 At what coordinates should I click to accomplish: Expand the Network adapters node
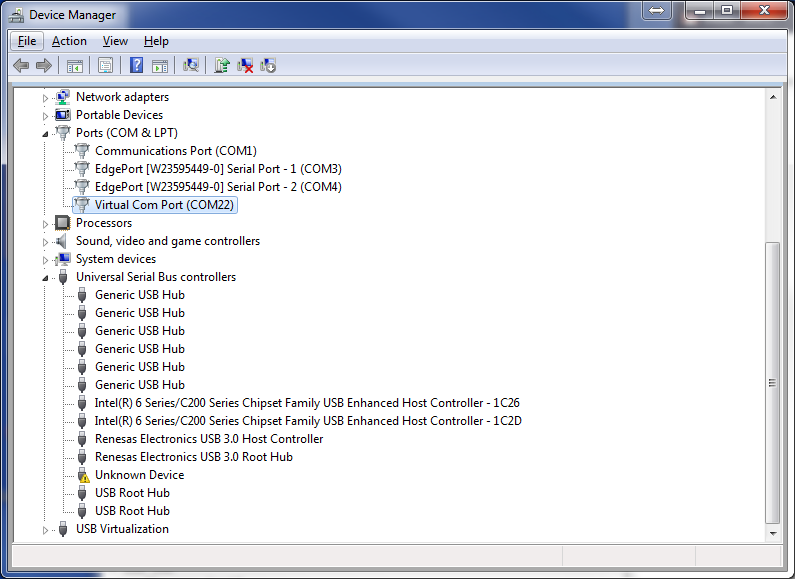(45, 98)
